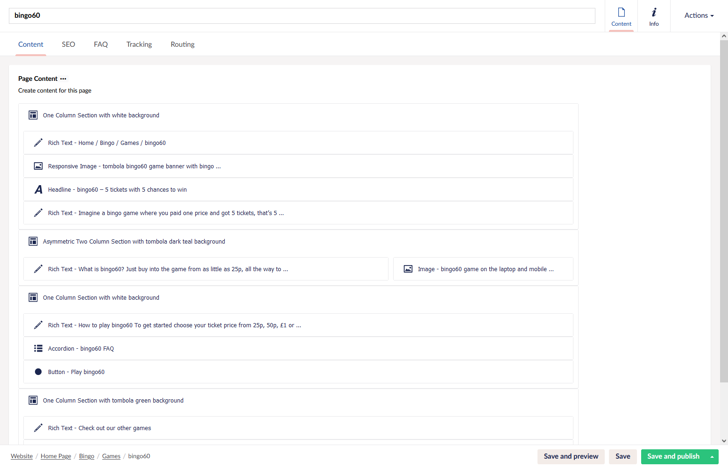The height and width of the screenshot is (467, 728).
Task: Open the Info panel icon
Action: point(654,16)
